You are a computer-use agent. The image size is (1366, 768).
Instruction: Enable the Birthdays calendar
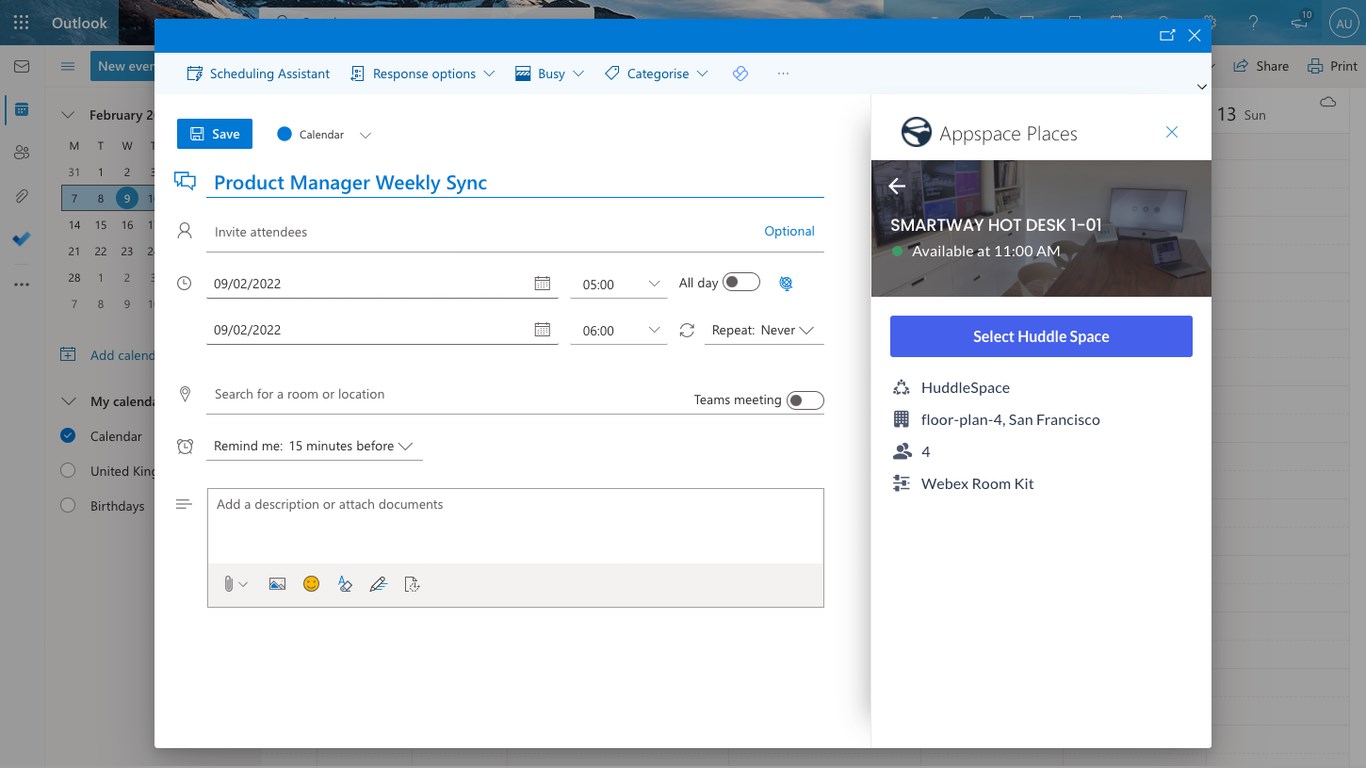tap(68, 505)
